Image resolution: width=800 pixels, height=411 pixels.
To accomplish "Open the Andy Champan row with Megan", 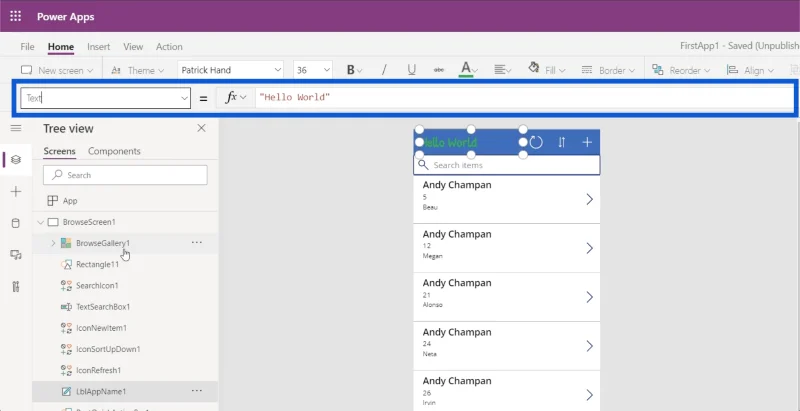I will click(x=507, y=248).
